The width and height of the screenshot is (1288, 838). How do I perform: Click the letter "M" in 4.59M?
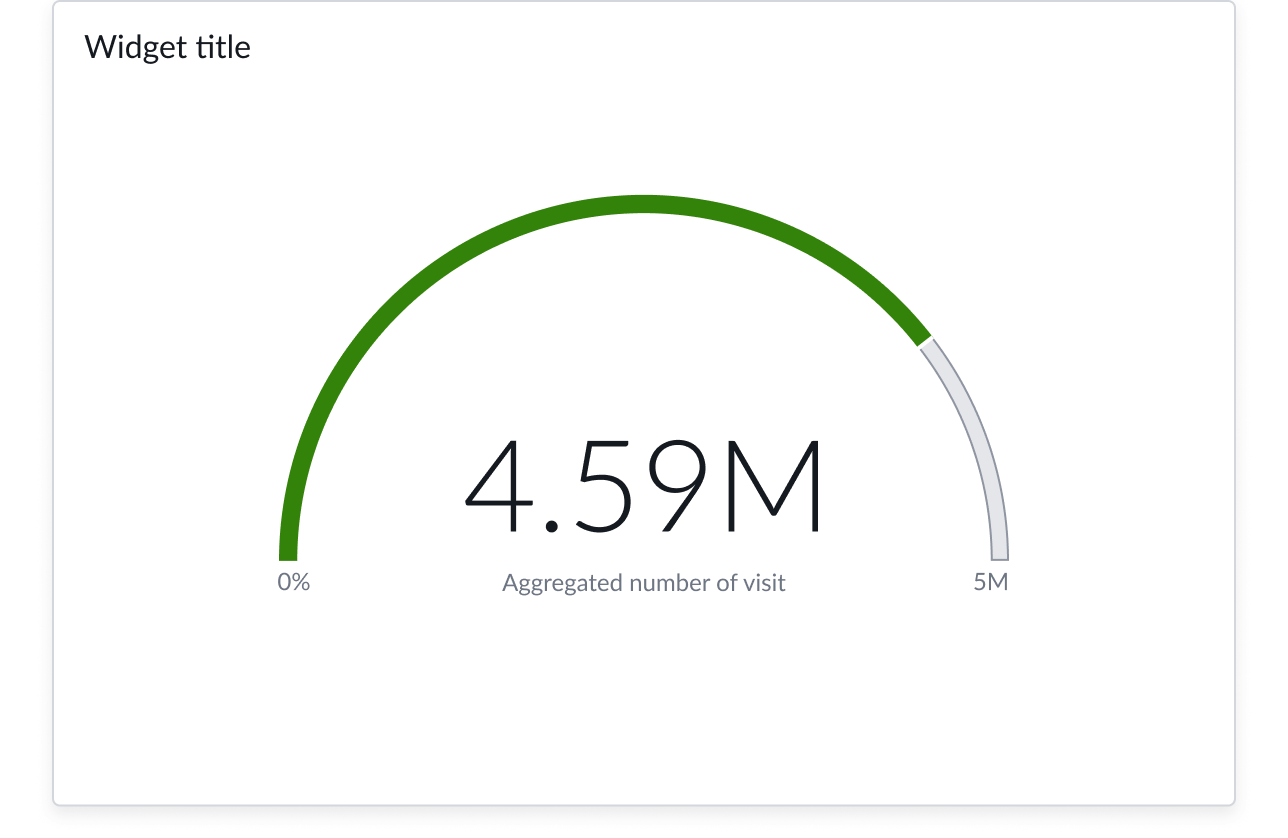tap(774, 487)
